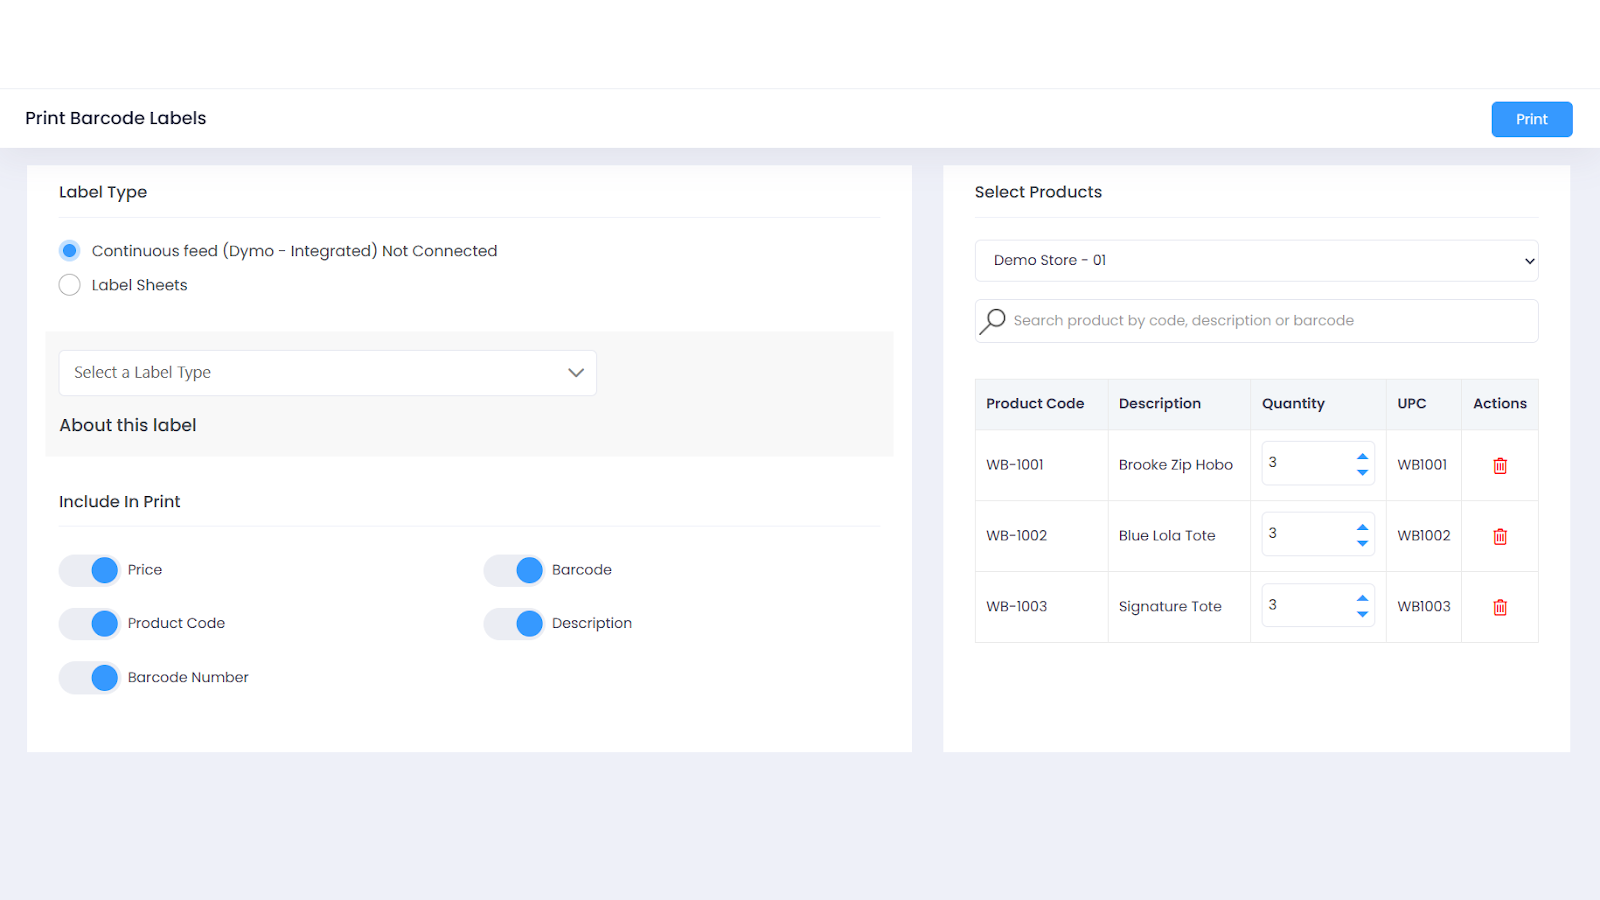The width and height of the screenshot is (1600, 900).
Task: Click trash icon for Blue Lola Tote
Action: (1499, 537)
